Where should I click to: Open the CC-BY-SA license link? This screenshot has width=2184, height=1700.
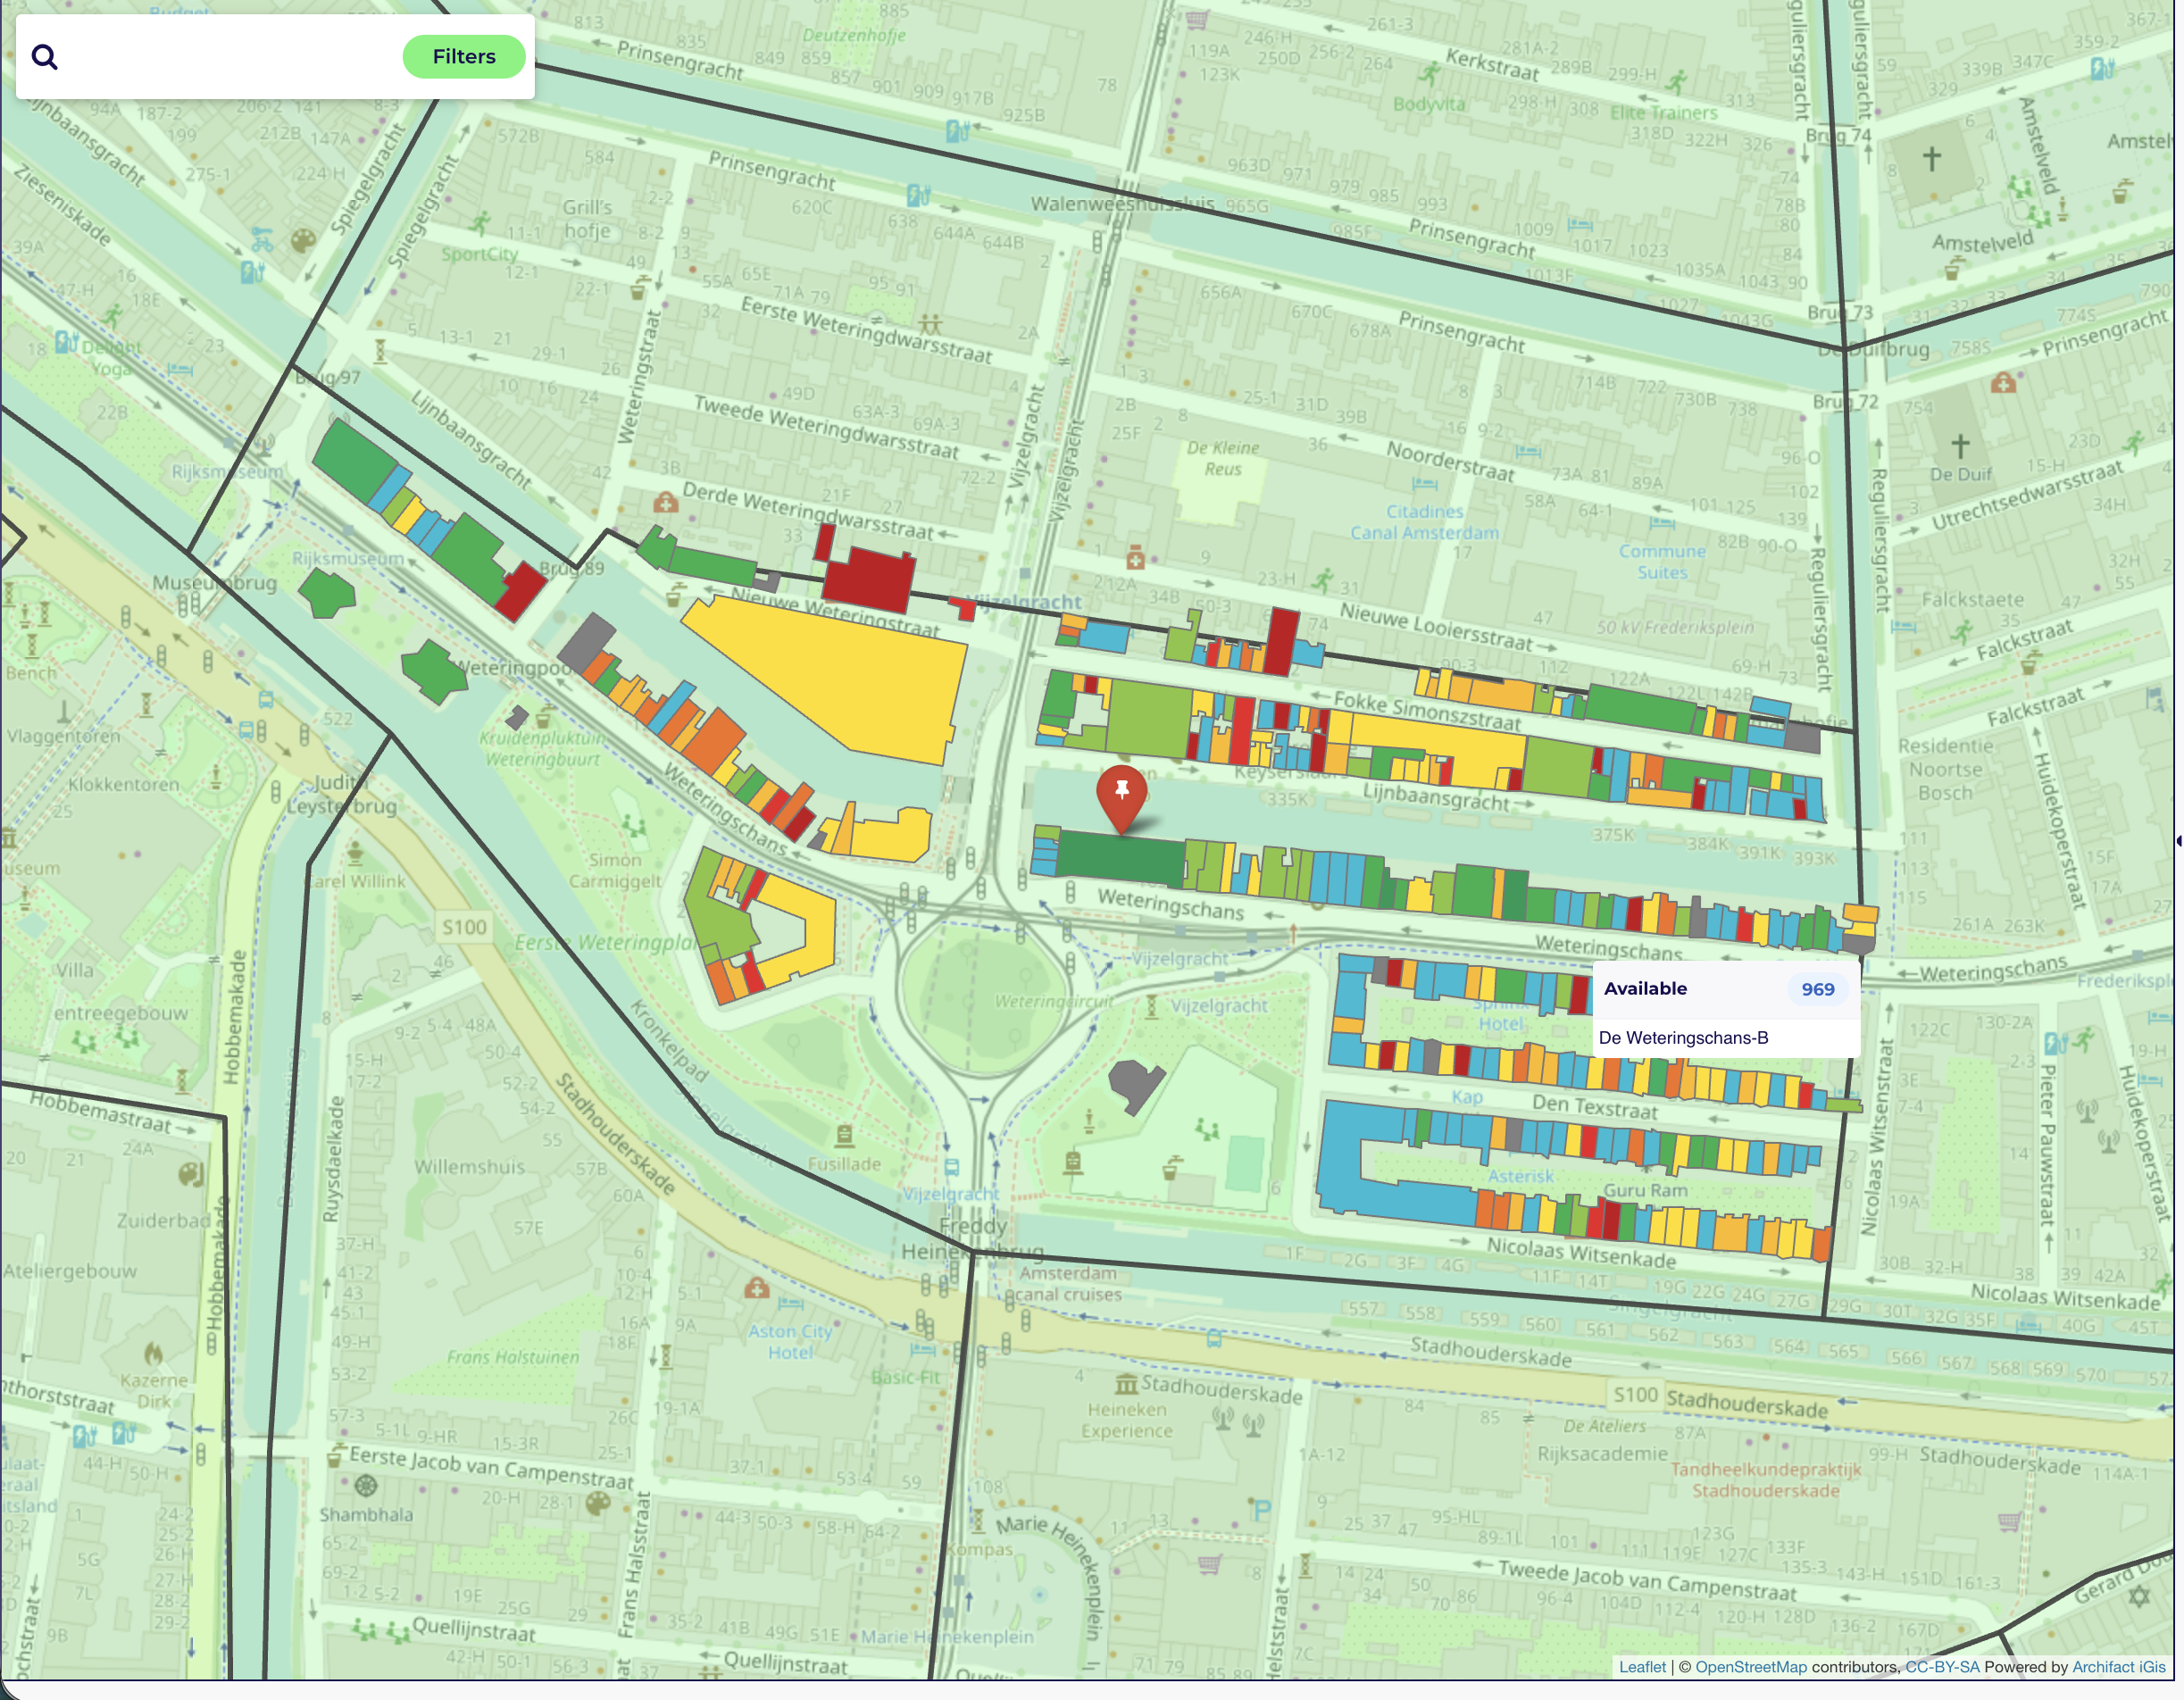[x=1942, y=1667]
